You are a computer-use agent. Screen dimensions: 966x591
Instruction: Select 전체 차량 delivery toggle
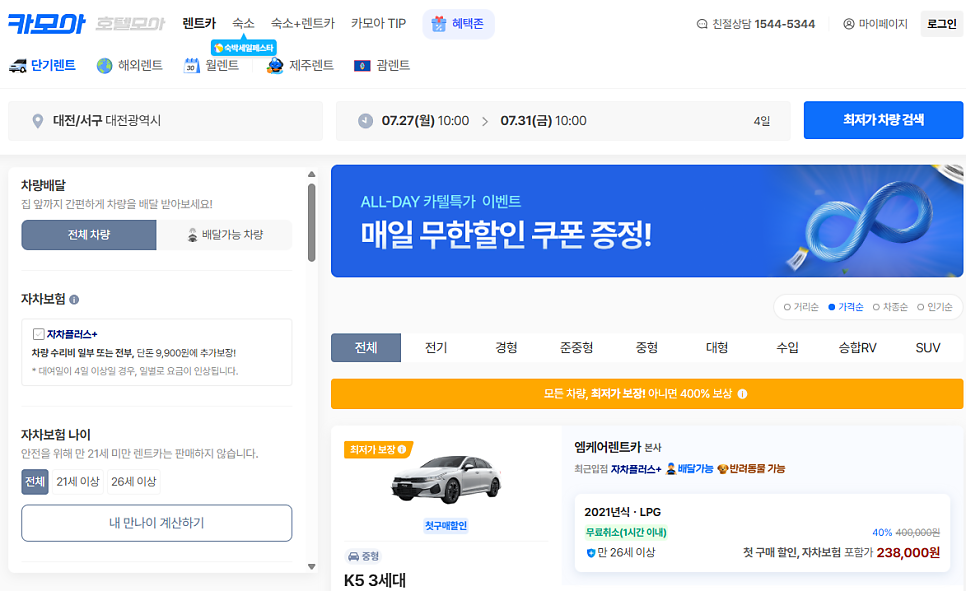coord(89,235)
